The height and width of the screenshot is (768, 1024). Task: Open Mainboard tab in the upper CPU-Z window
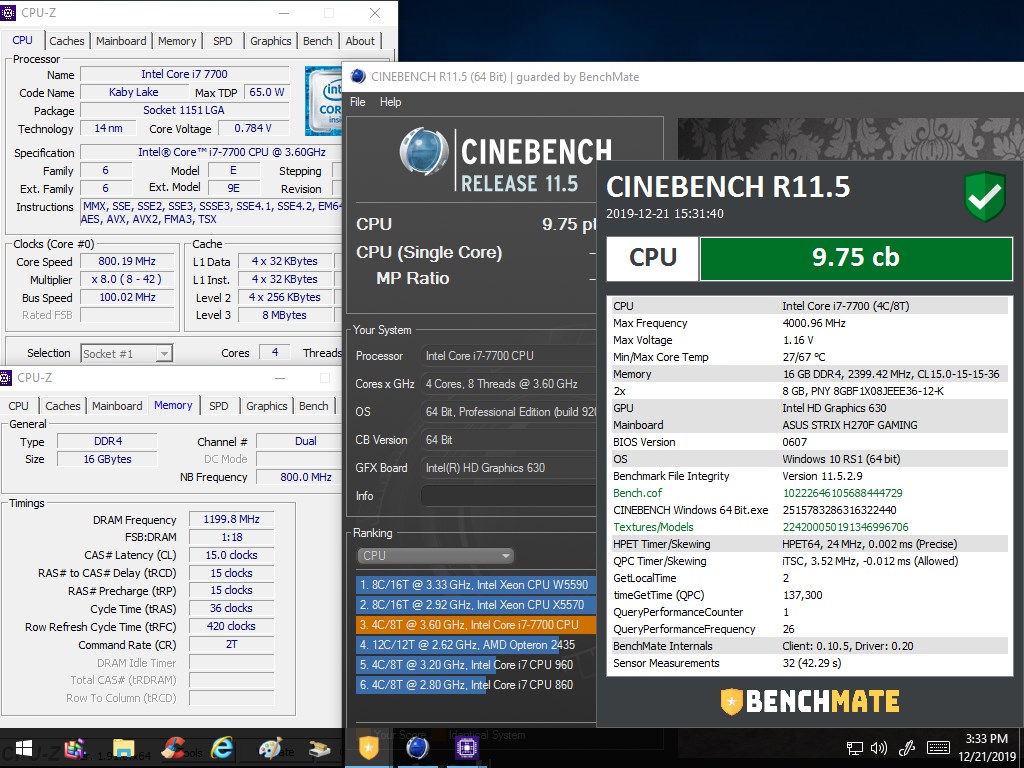click(x=121, y=40)
